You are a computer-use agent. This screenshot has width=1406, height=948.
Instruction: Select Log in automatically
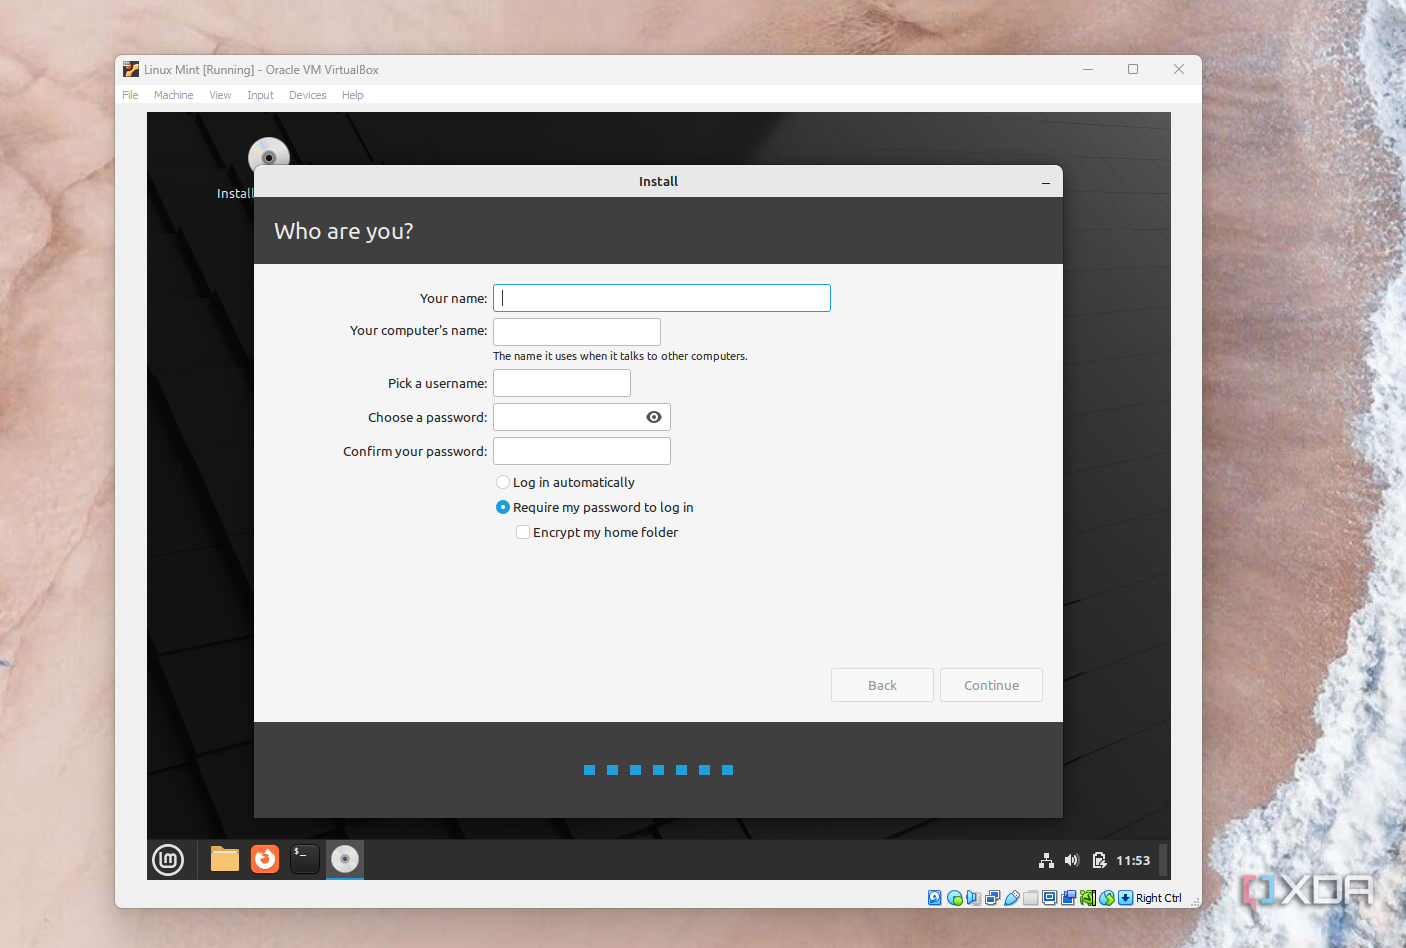tap(502, 481)
